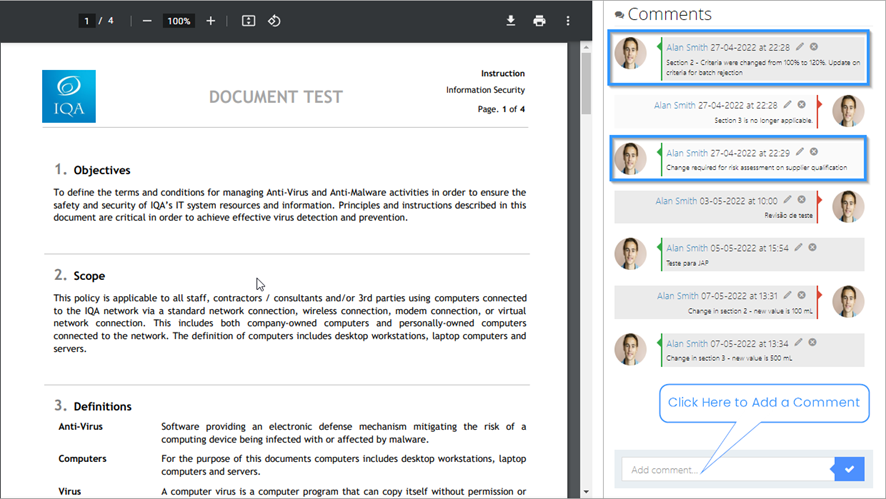
Task: Click the '1. Objectives' heading
Action: click(92, 170)
